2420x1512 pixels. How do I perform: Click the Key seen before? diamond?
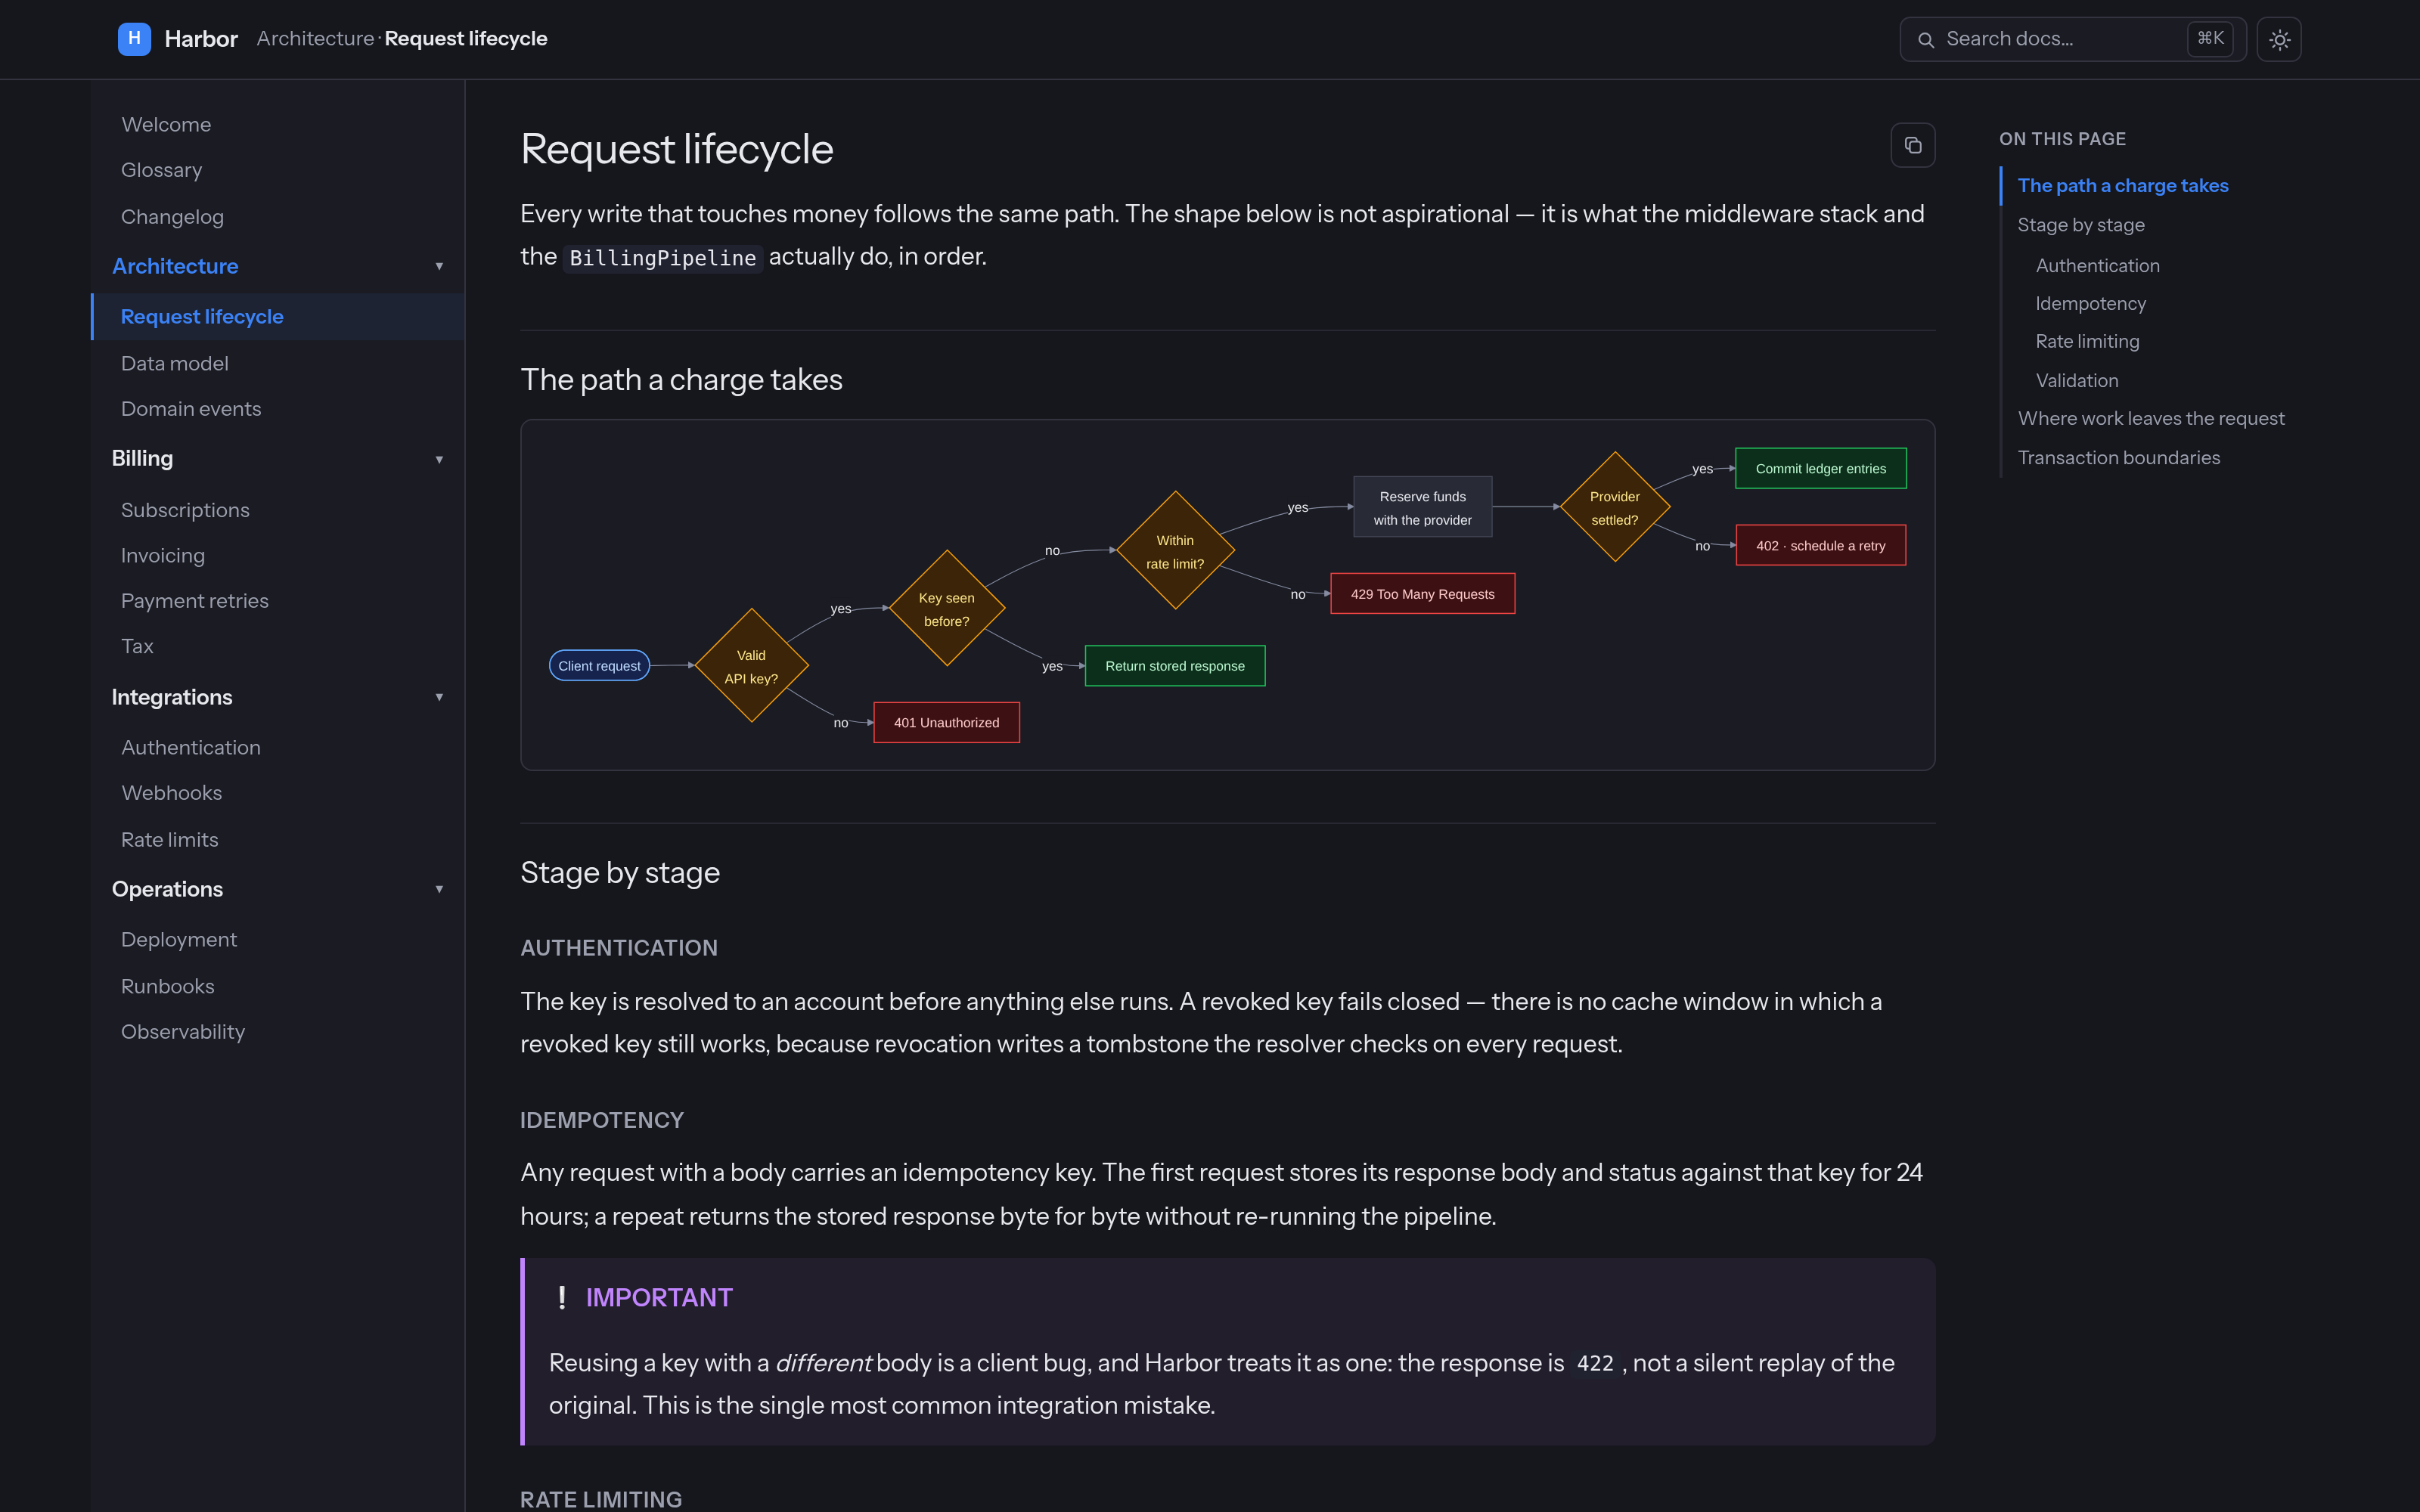[946, 609]
